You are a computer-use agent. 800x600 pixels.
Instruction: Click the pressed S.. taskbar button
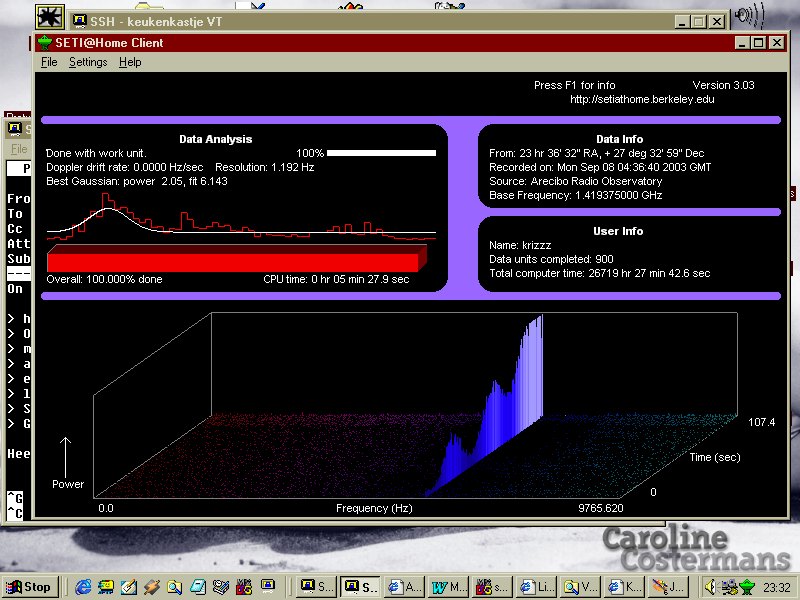point(360,587)
